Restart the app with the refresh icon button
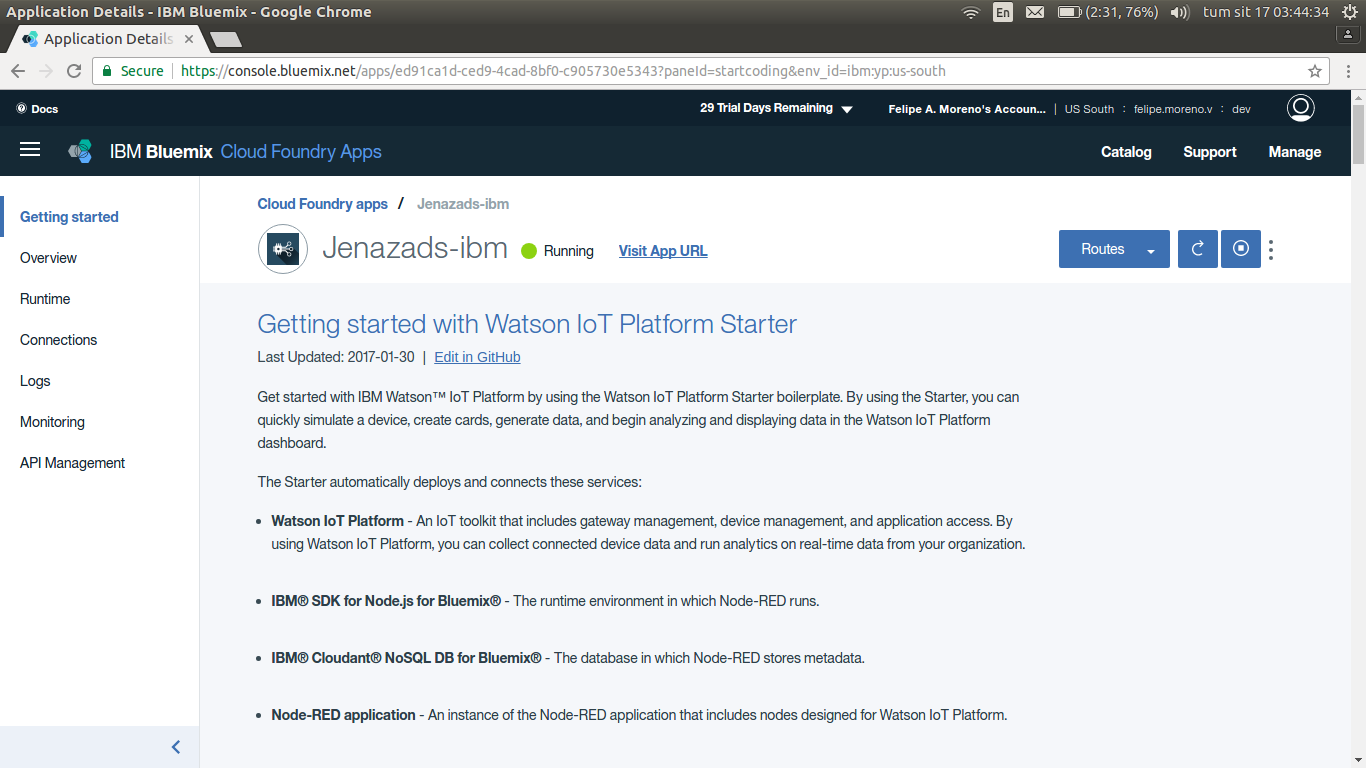The width and height of the screenshot is (1366, 768). coord(1198,249)
